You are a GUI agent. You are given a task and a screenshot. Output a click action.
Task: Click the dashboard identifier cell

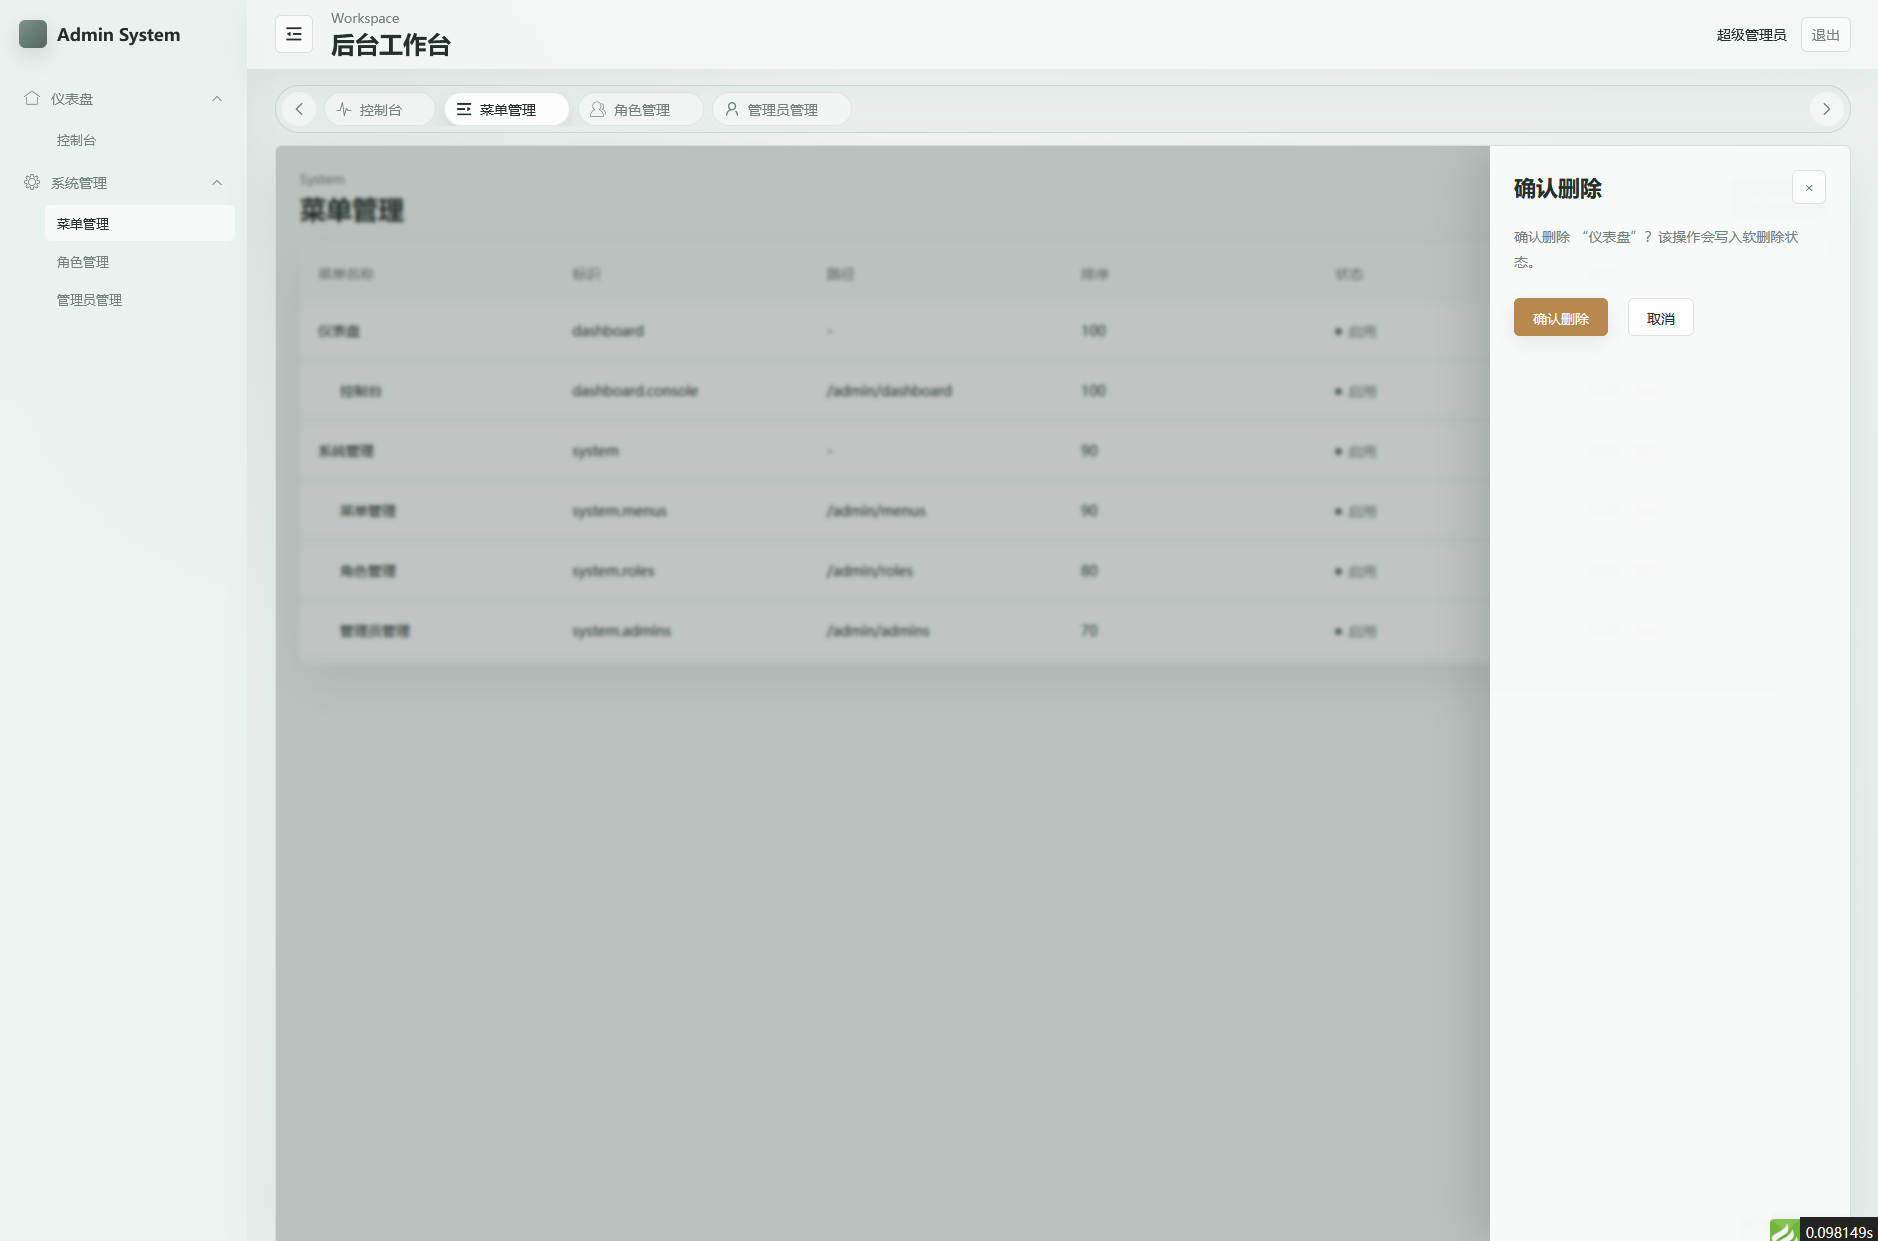pos(608,330)
